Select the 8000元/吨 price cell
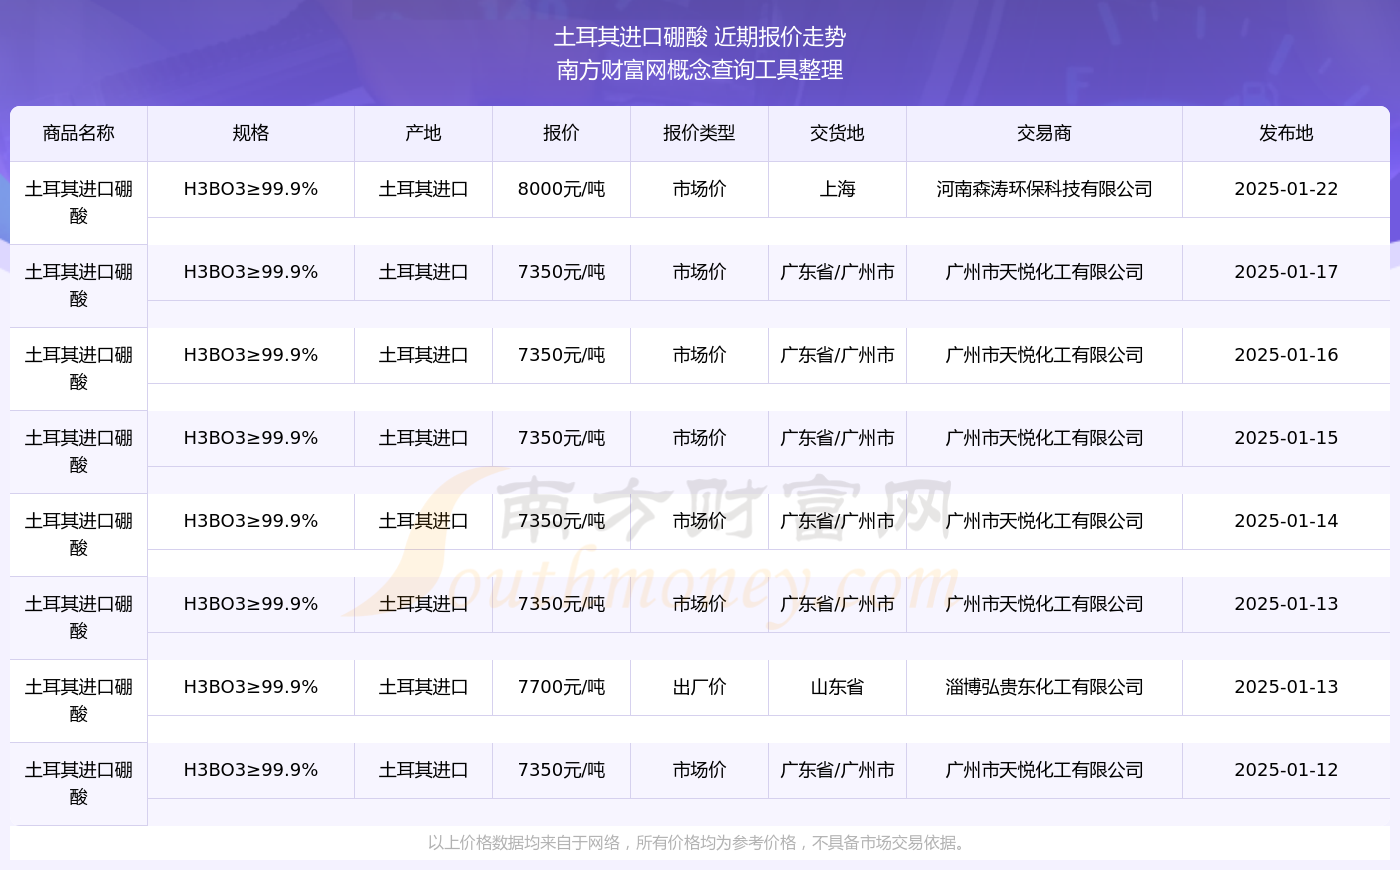Image resolution: width=1400 pixels, height=870 pixels. (x=561, y=189)
